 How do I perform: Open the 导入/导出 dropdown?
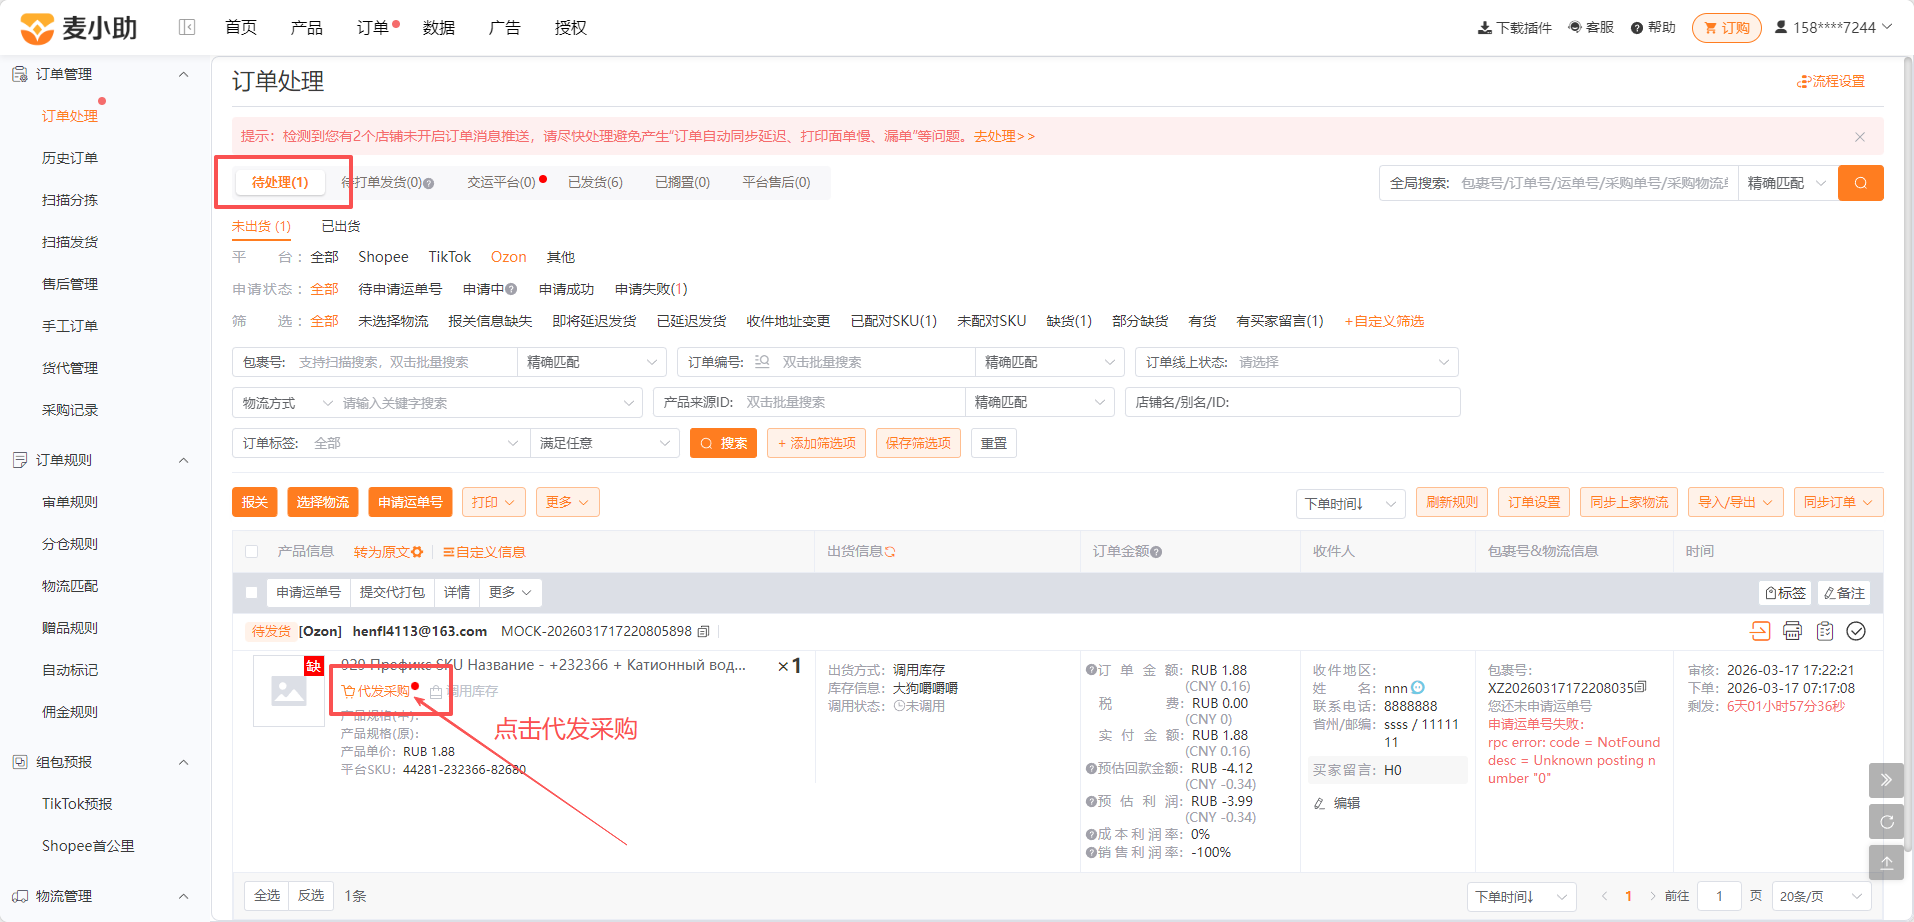tap(1735, 502)
